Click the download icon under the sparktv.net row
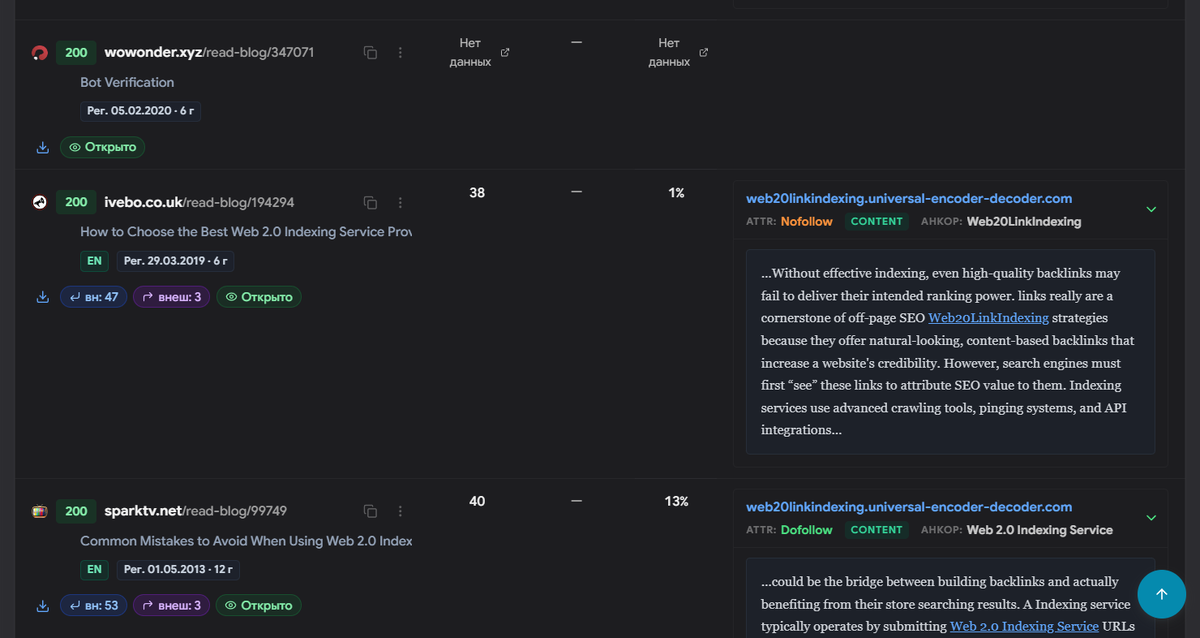 coord(43,606)
